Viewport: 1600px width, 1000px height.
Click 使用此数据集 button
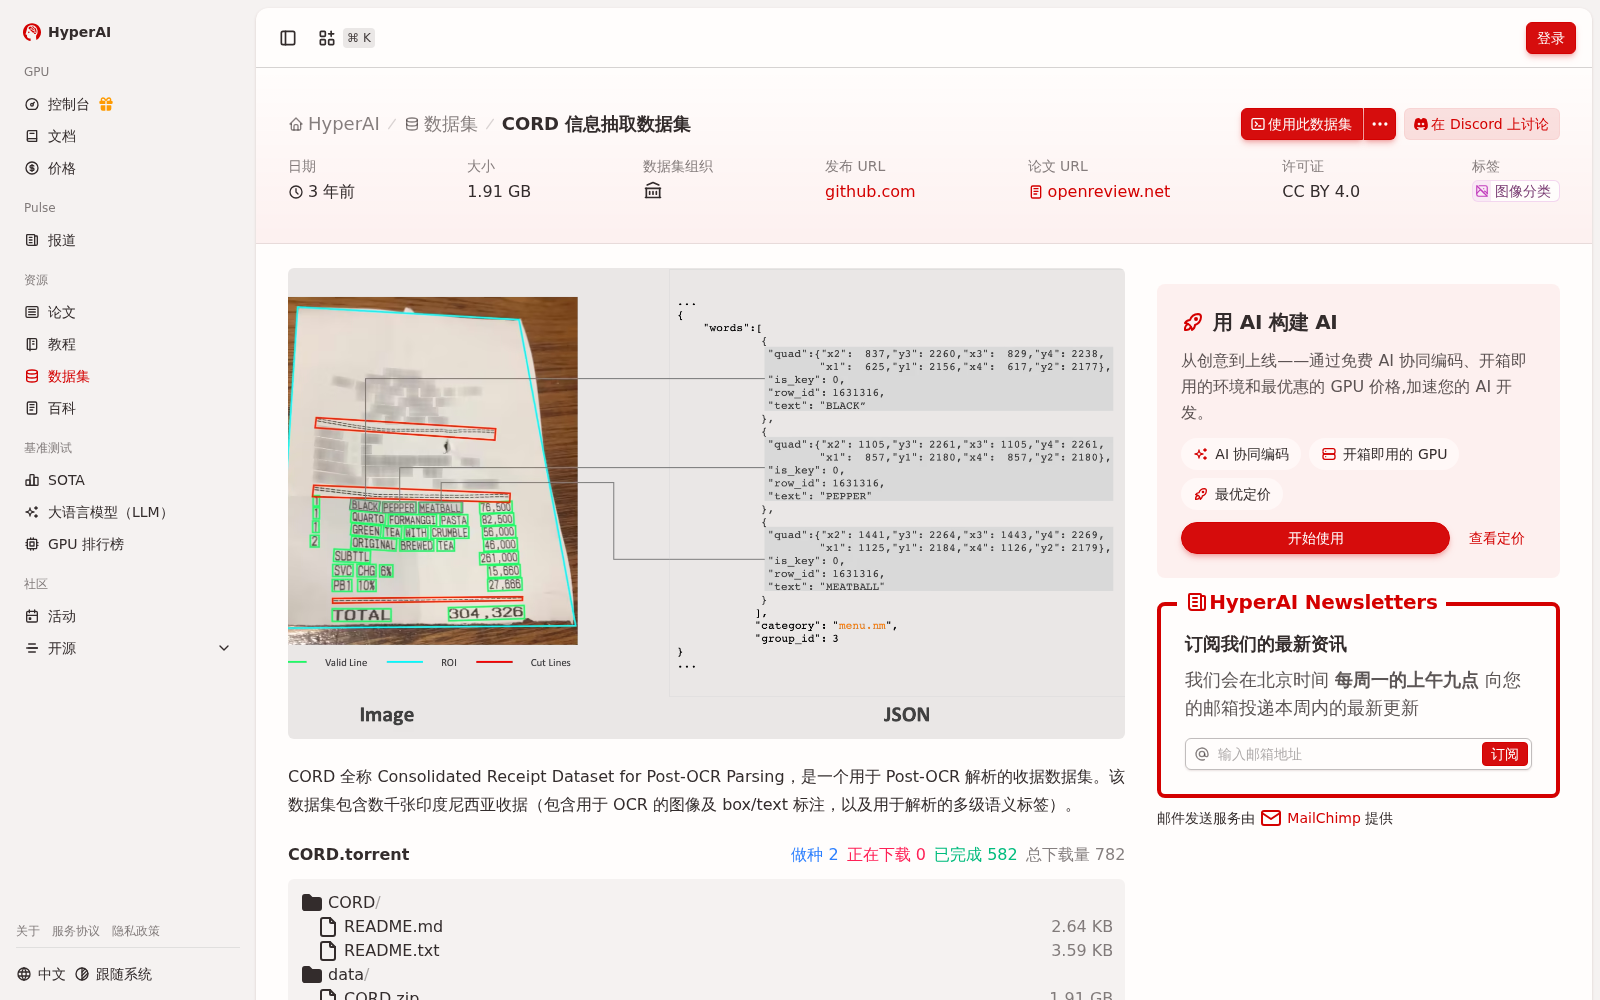(x=1302, y=124)
